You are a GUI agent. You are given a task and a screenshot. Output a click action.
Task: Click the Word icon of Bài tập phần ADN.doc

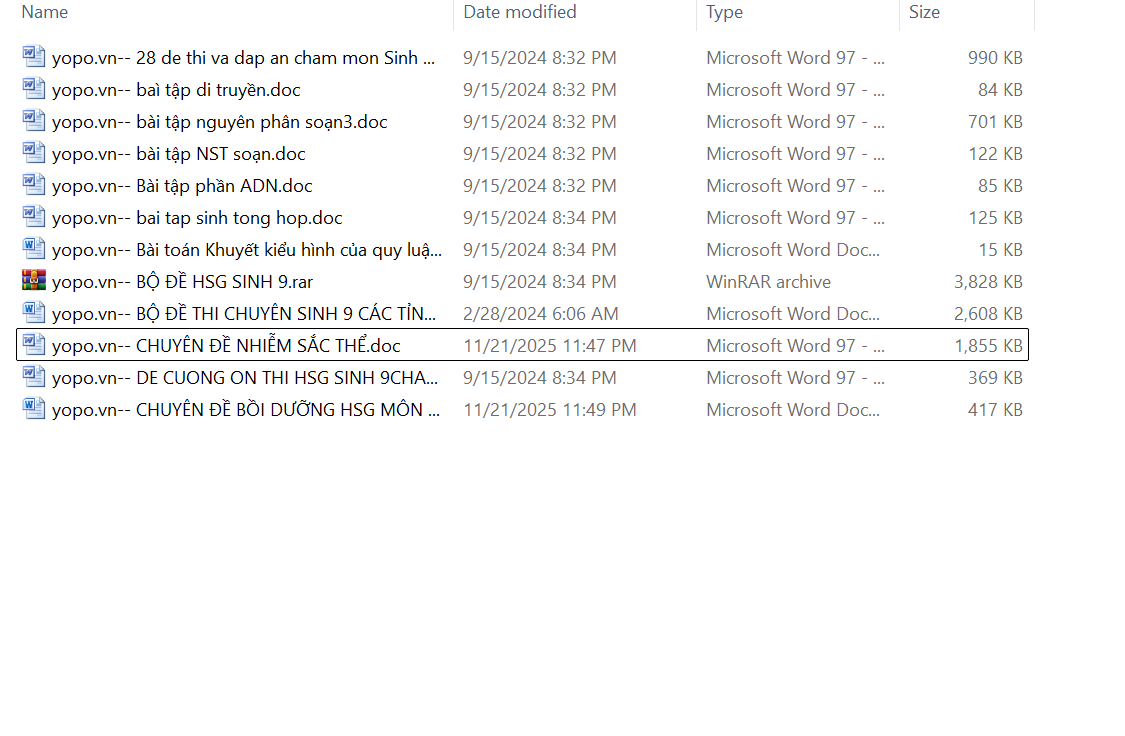coord(34,185)
